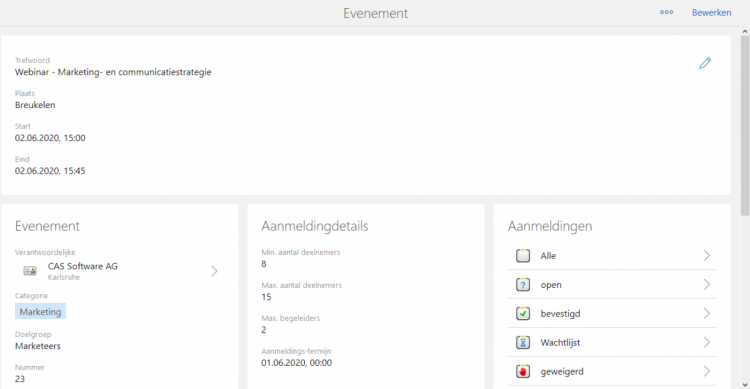Click the pencil edit icon

coord(705,63)
